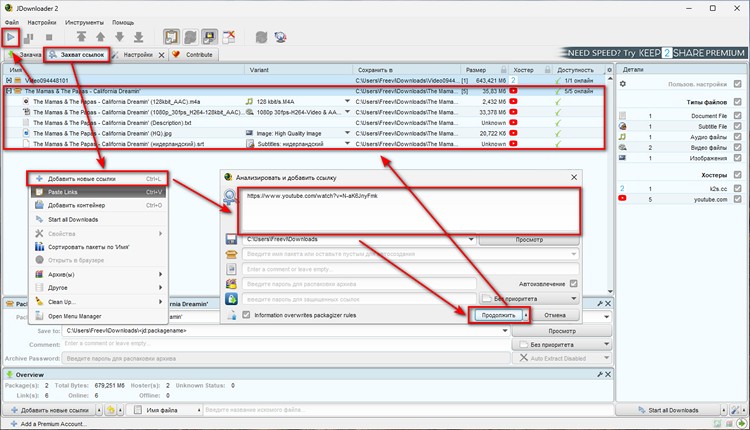Screen dimensions: 750x430
Task: Move selection to bottom with toolbar arrow
Action: coord(139,37)
